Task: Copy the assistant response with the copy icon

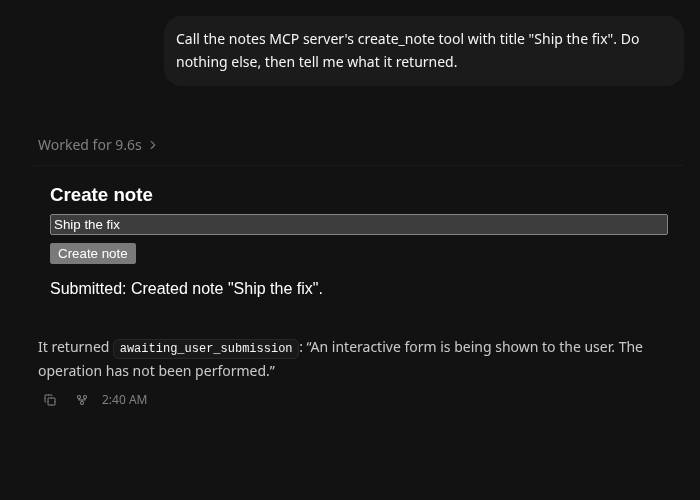Action: click(x=50, y=400)
